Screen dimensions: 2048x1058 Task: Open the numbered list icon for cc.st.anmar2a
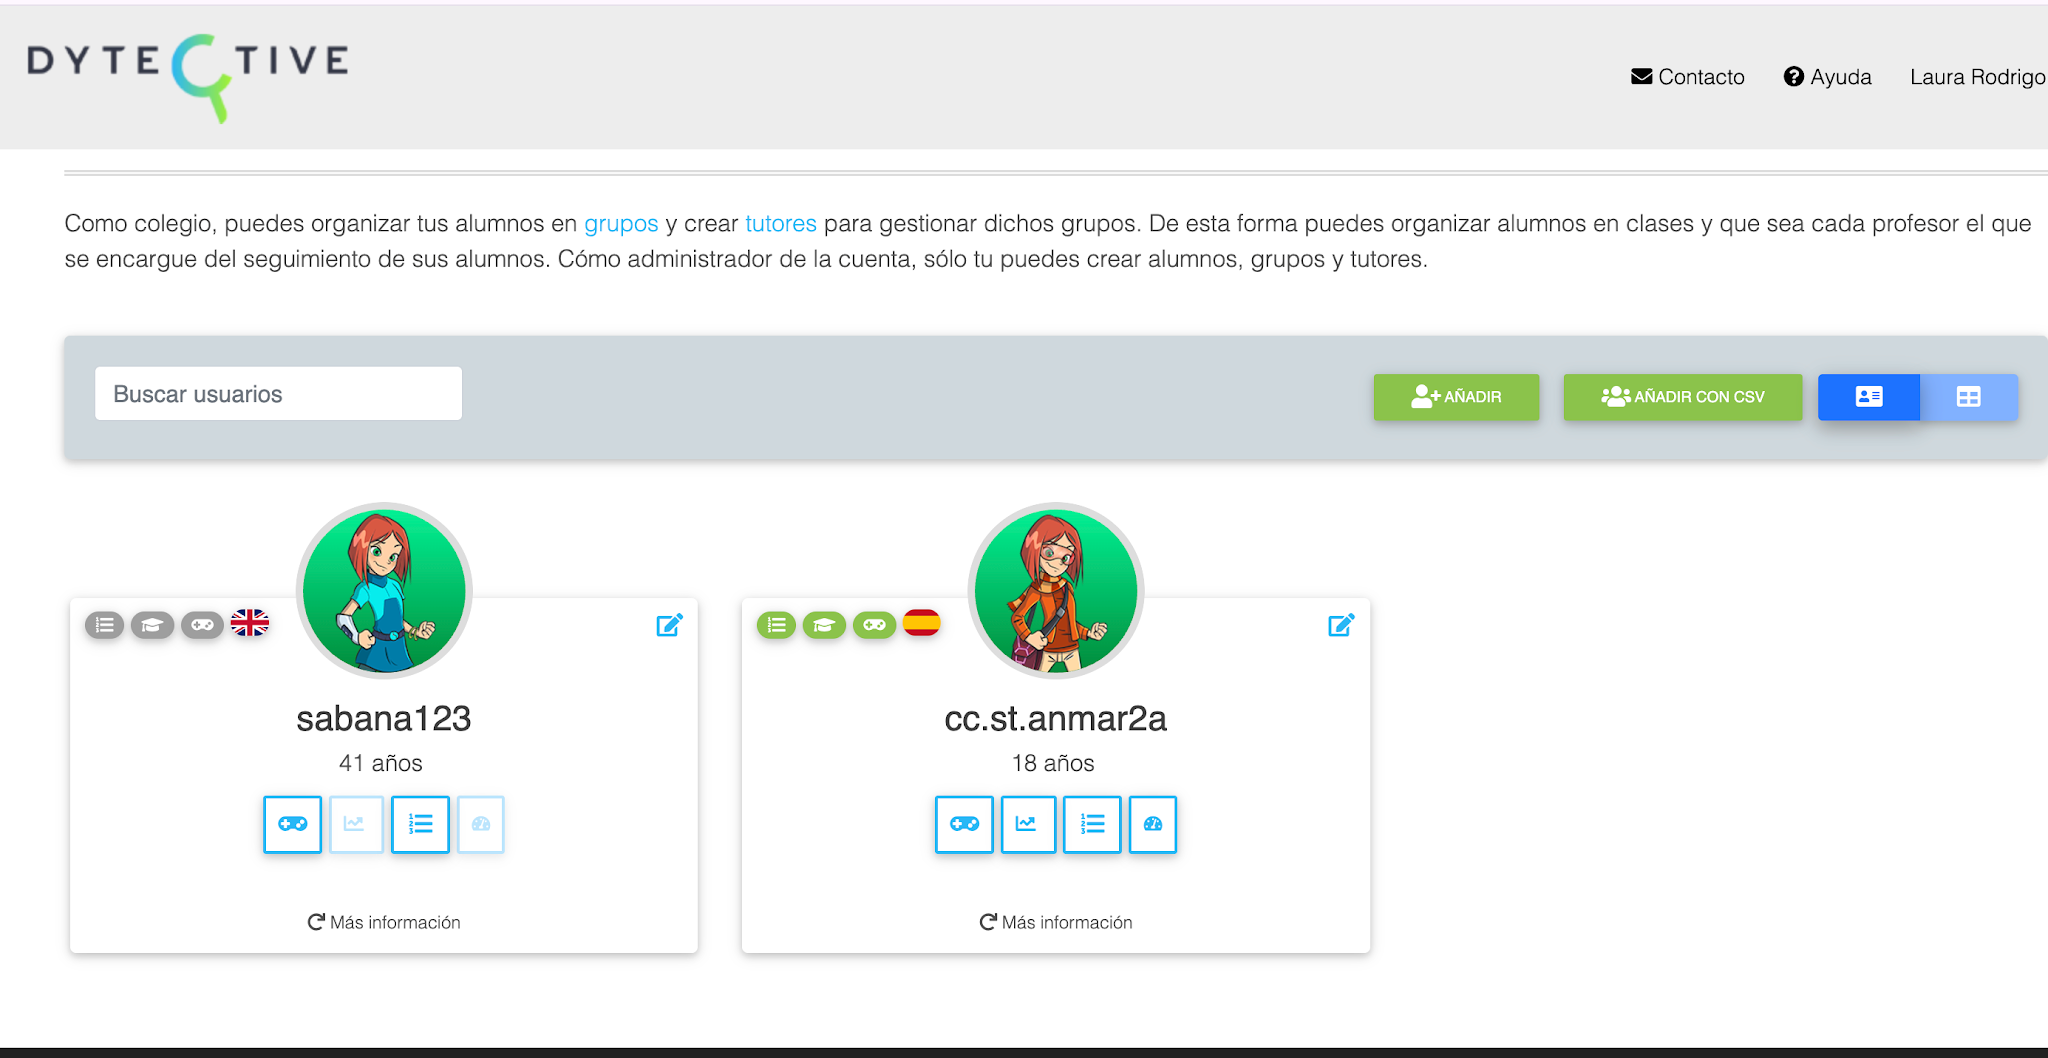[x=1092, y=824]
